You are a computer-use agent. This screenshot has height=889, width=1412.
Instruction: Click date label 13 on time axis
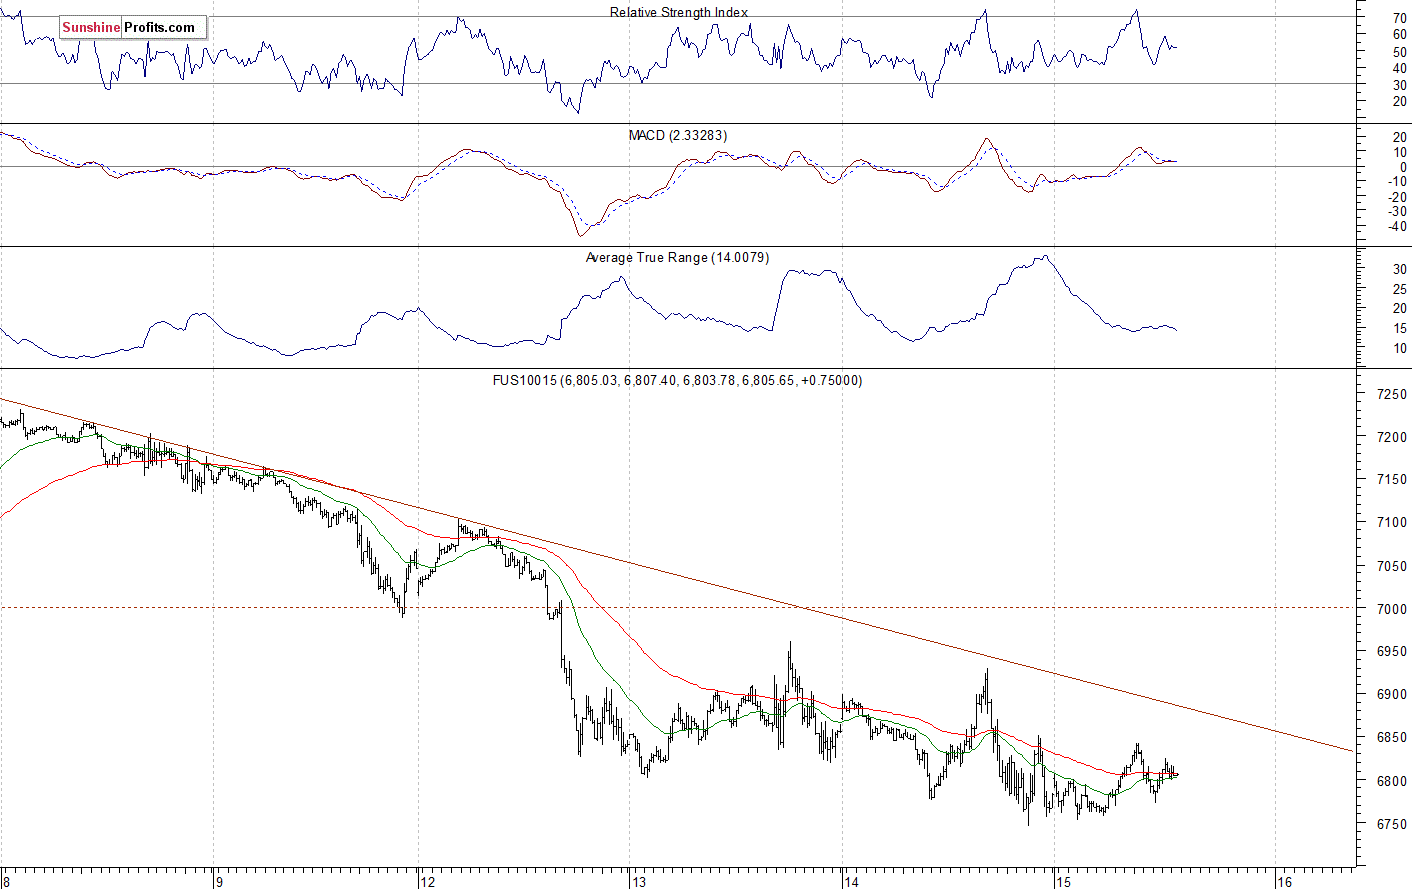coord(639,881)
